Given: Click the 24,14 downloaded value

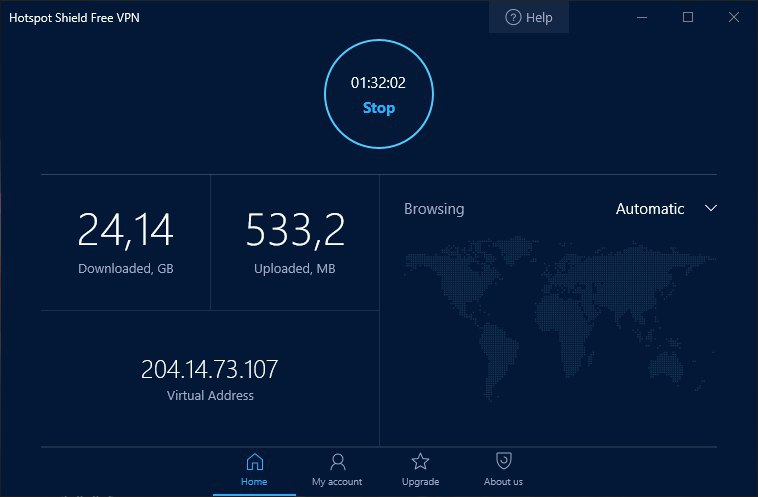Looking at the screenshot, I should 125,230.
